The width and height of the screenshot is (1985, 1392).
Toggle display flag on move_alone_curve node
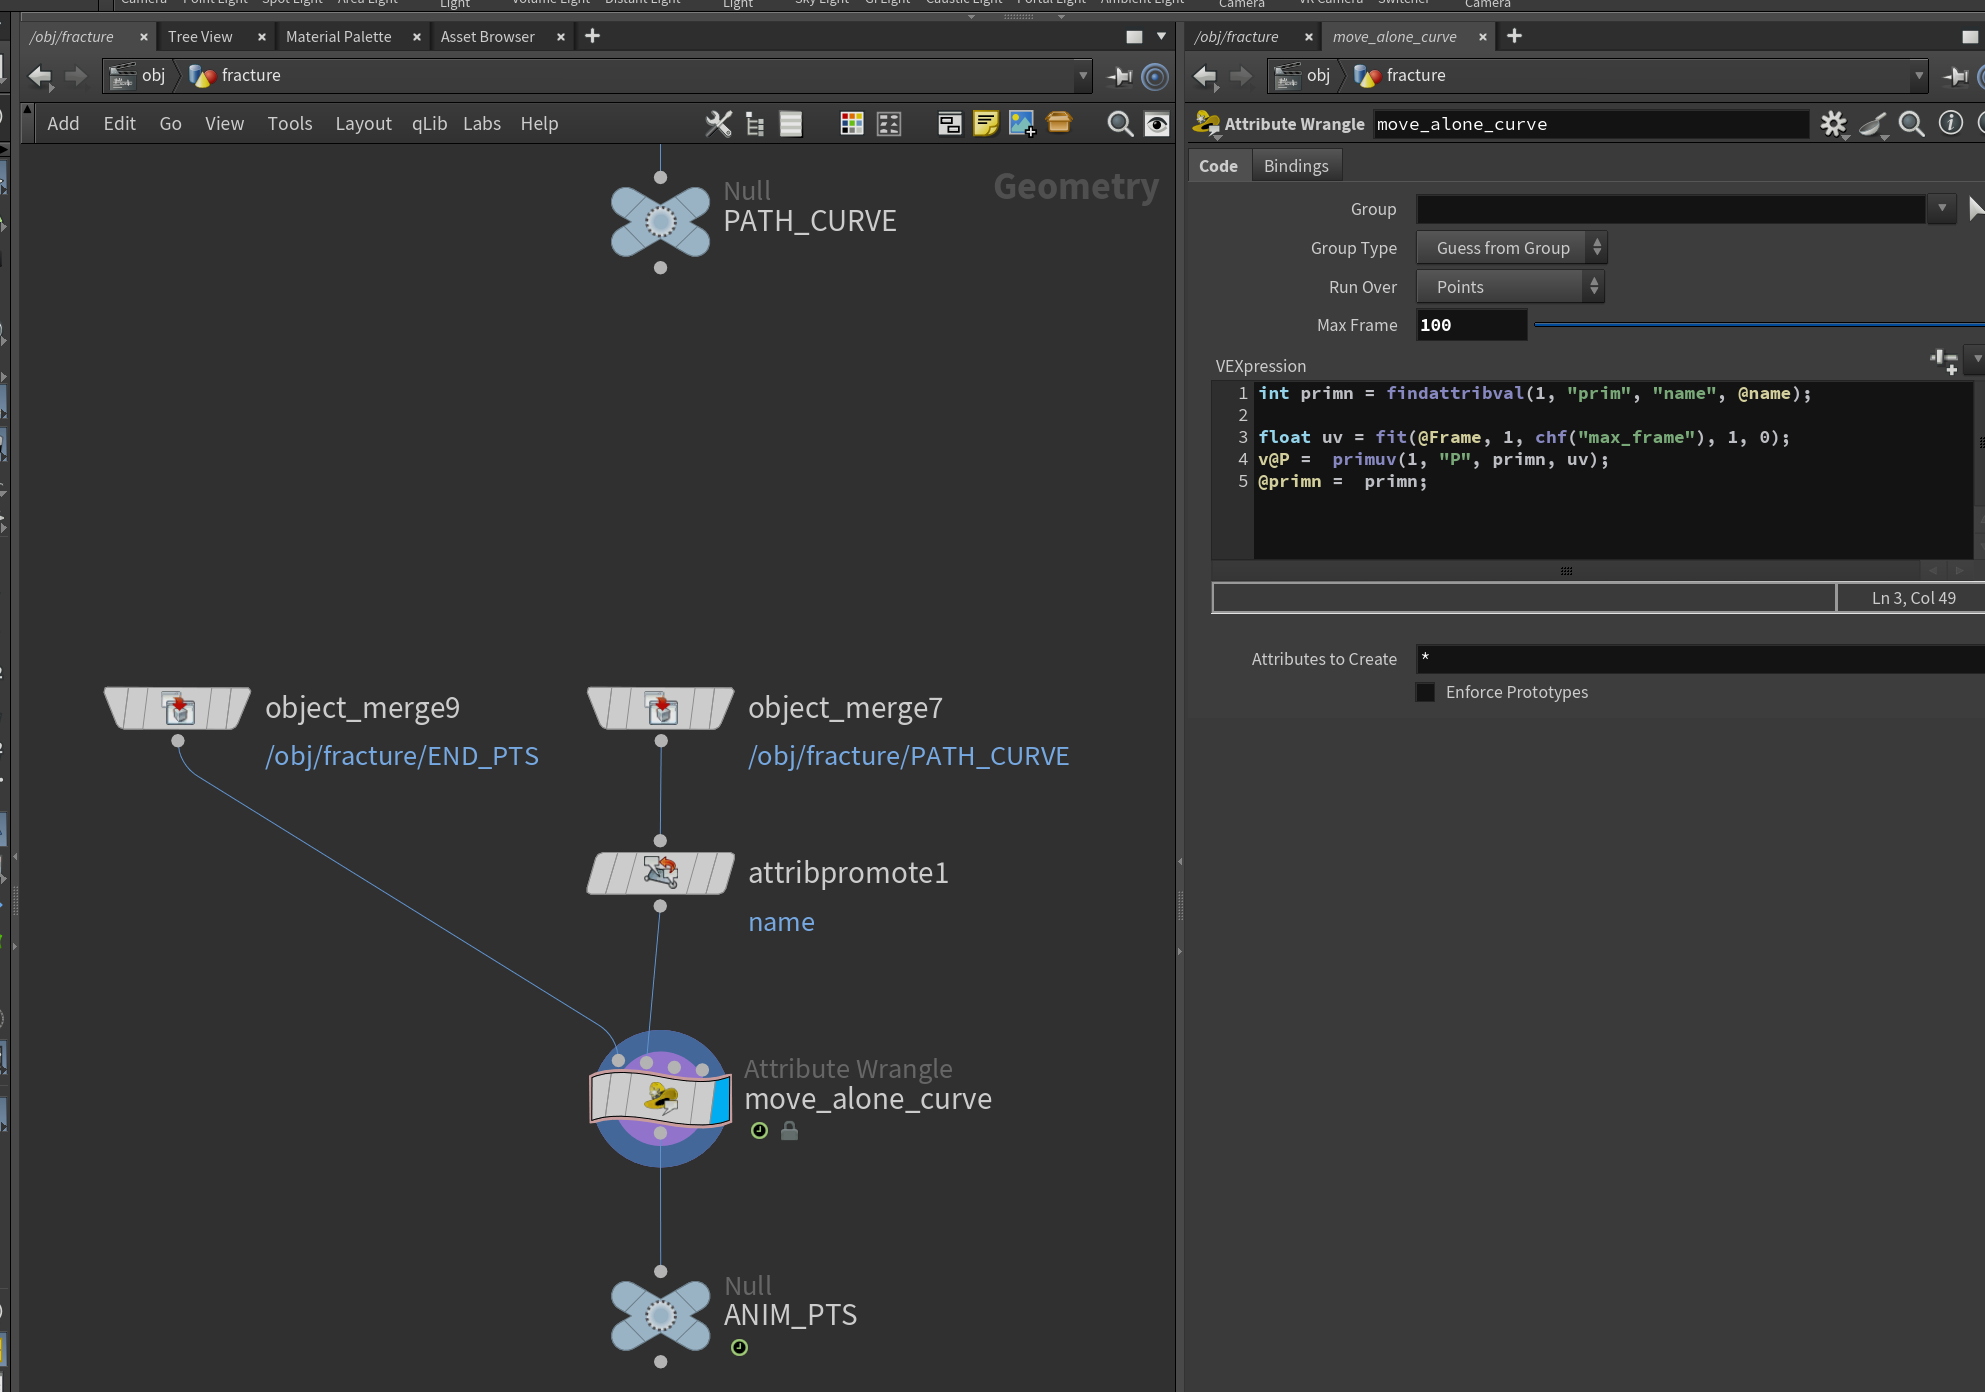tap(721, 1099)
